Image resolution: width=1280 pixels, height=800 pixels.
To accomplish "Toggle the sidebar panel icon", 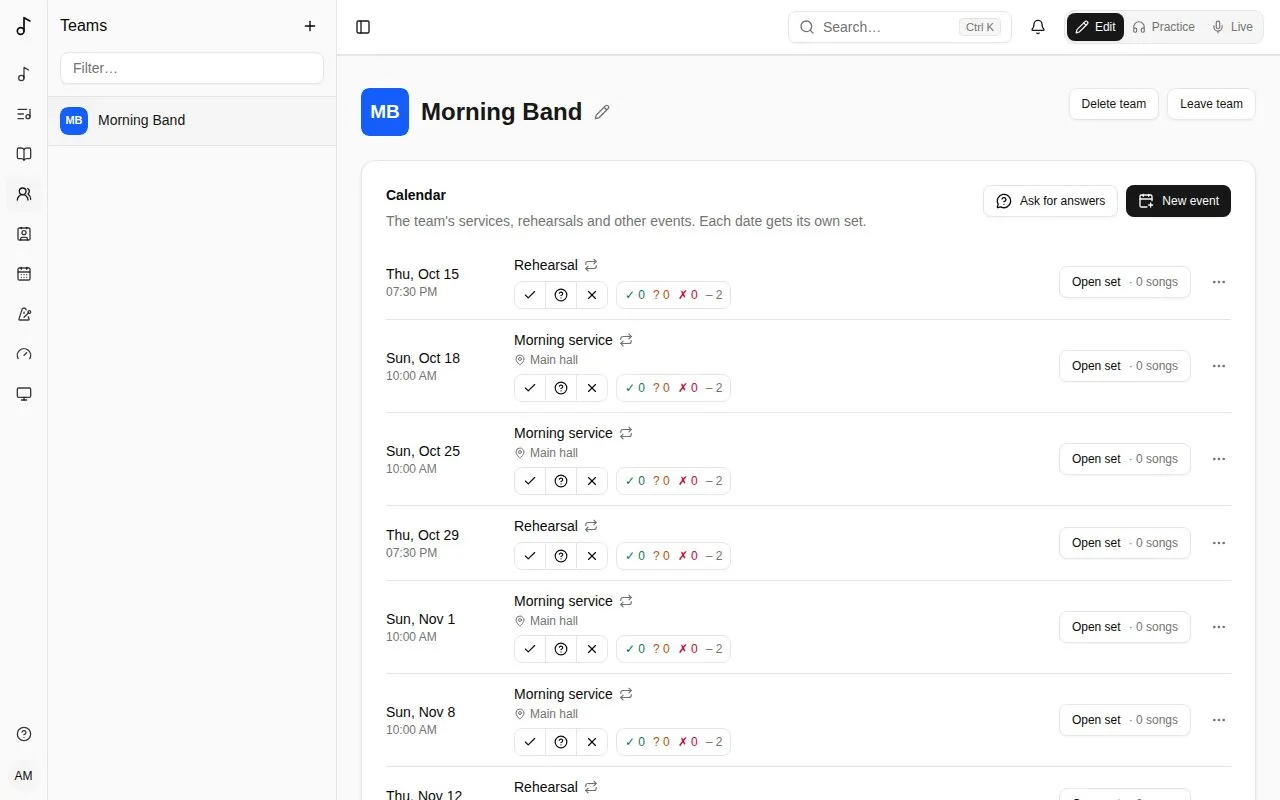I will click(363, 27).
